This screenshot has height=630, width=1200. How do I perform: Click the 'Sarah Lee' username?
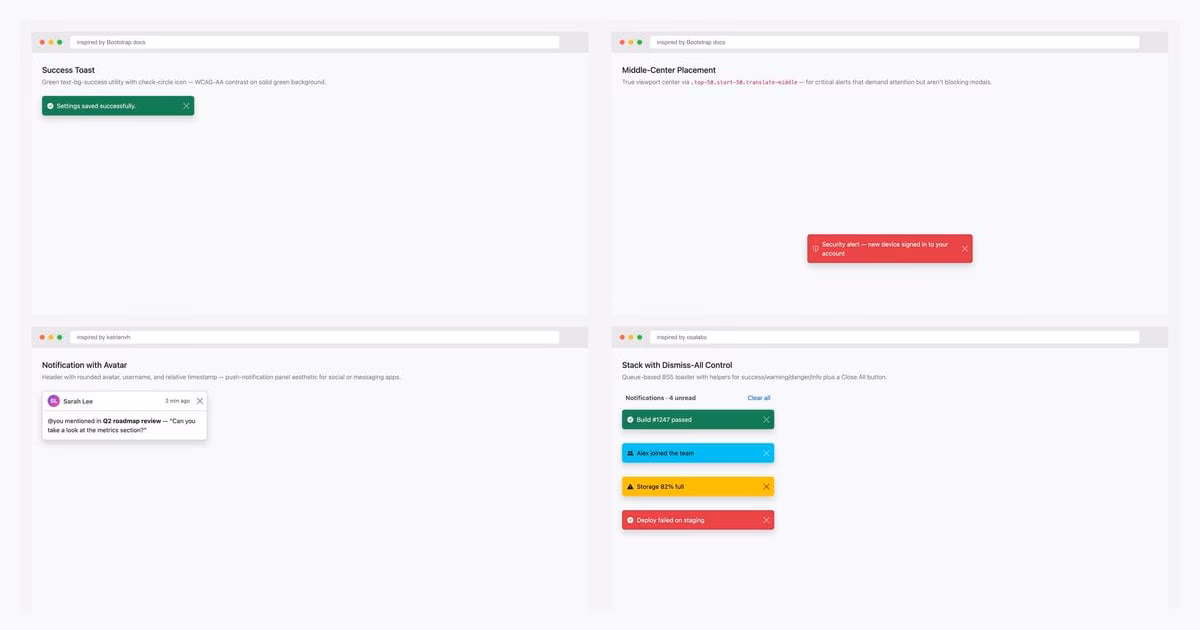coord(78,401)
